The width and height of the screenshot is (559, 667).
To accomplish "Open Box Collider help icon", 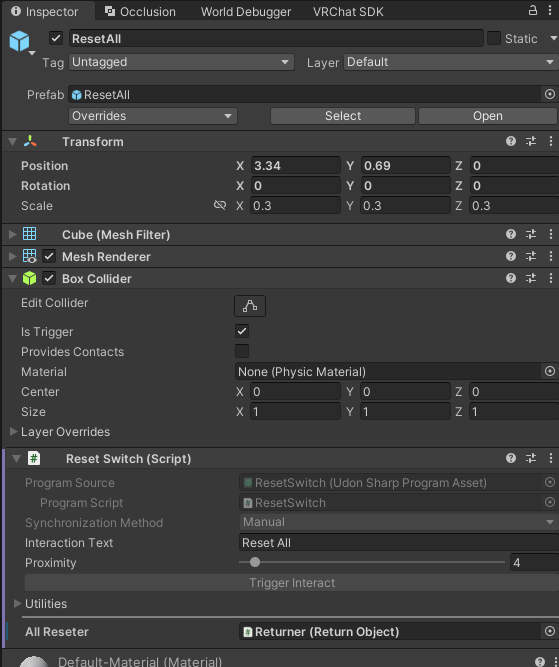I will pyautogui.click(x=511, y=278).
